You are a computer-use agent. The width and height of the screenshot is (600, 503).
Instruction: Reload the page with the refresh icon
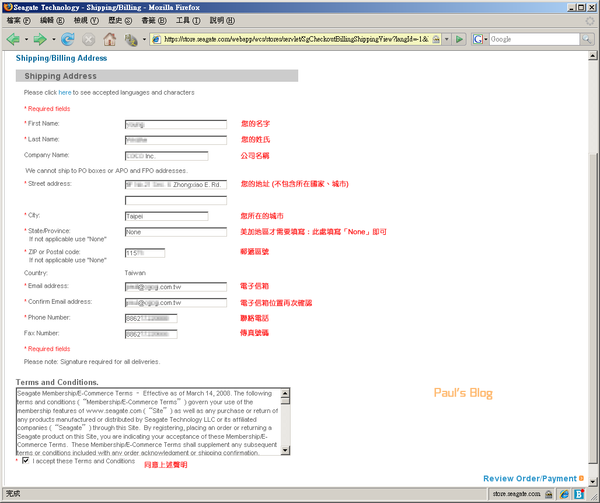(68, 39)
